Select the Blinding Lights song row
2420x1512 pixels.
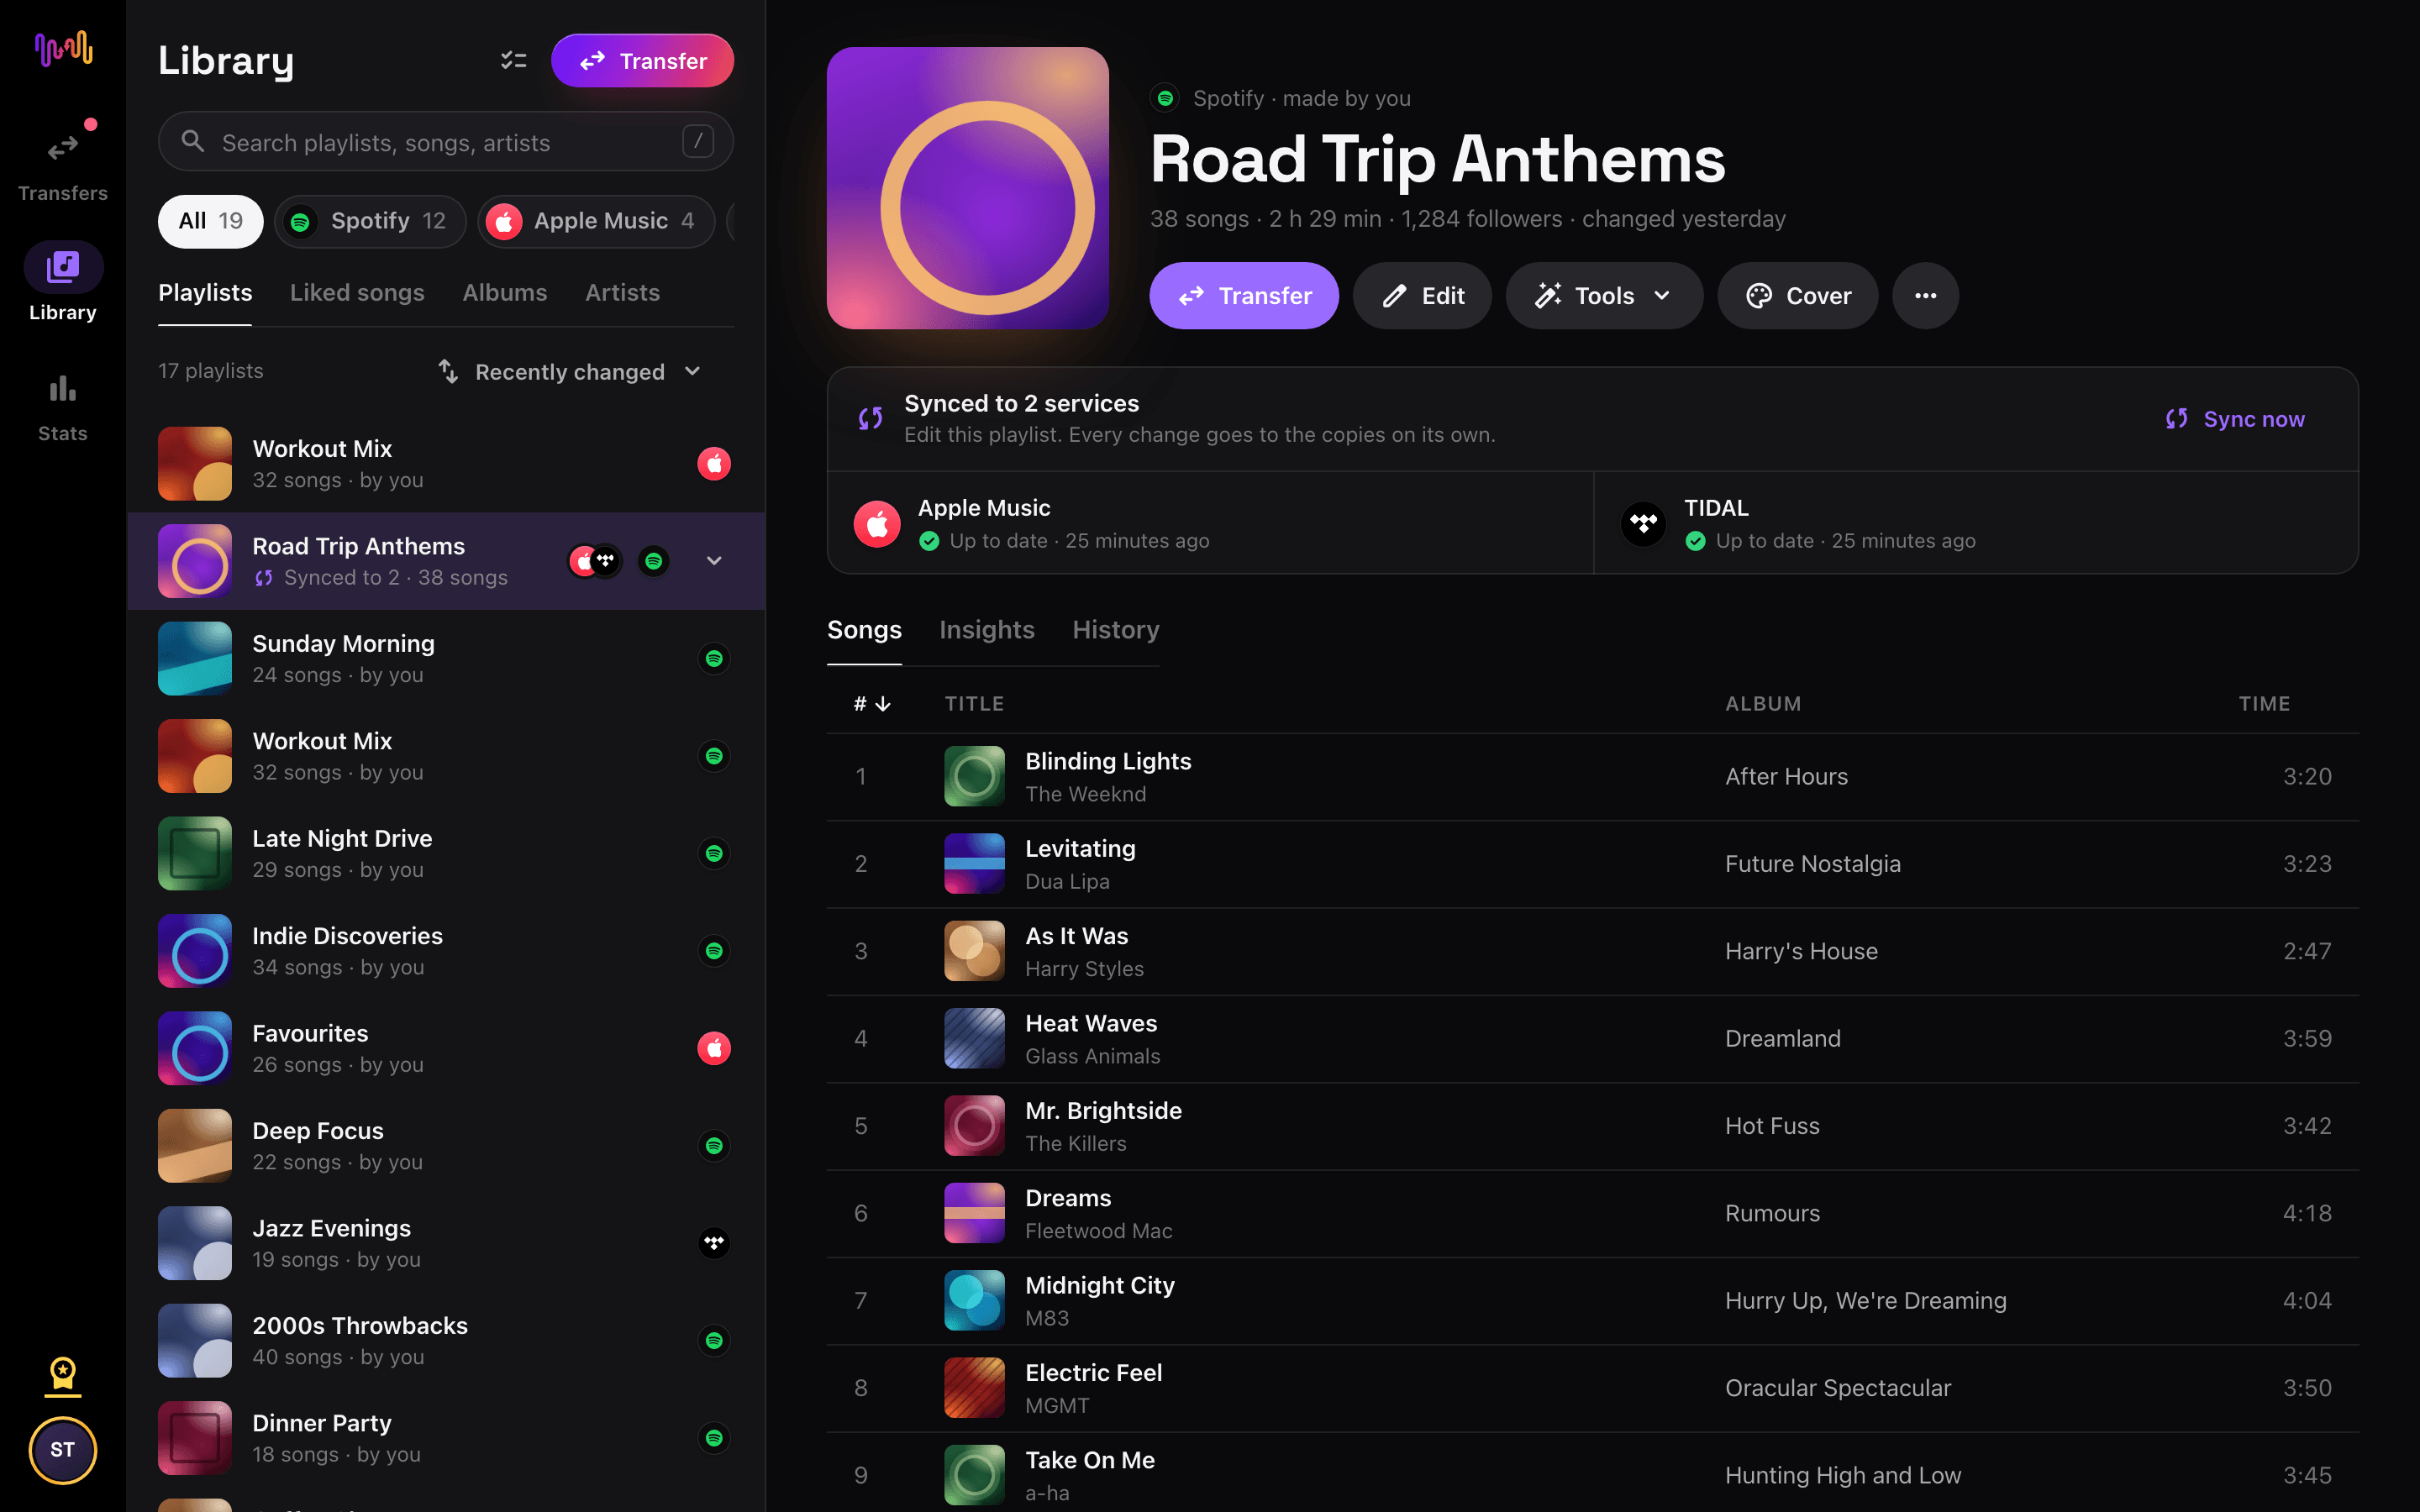1592,776
